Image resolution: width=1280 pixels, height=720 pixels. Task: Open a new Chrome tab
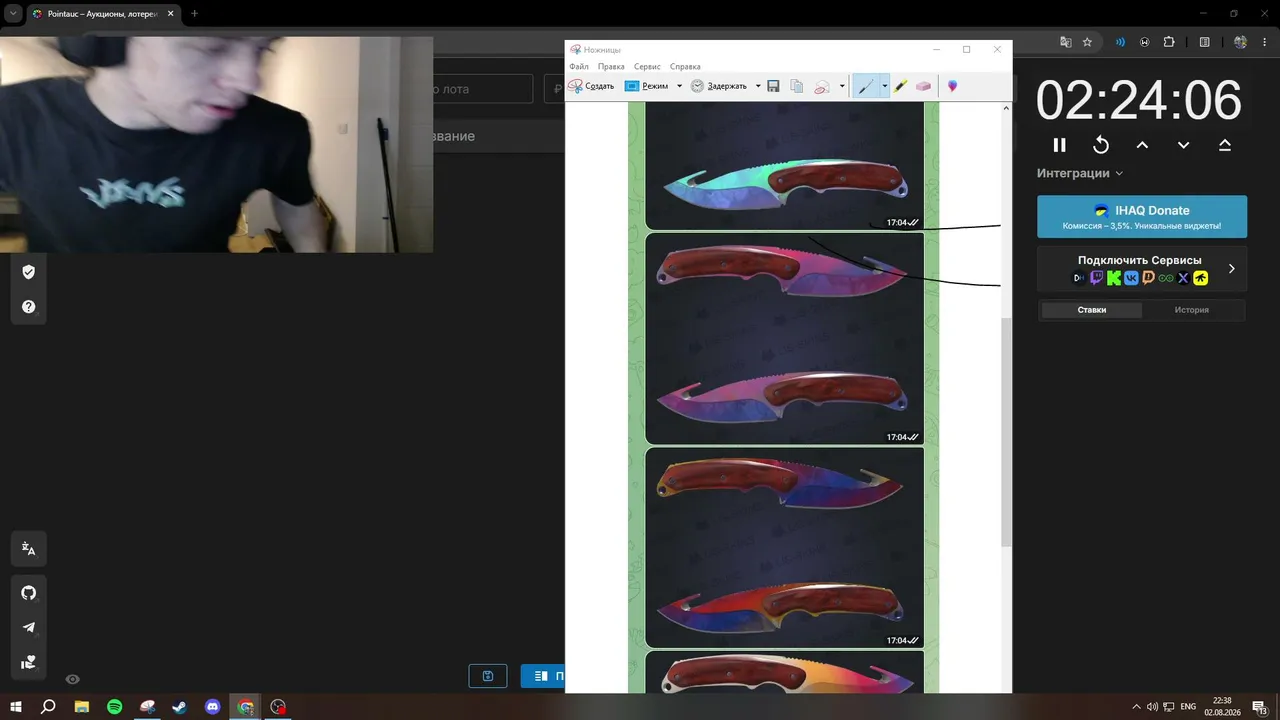click(x=194, y=14)
